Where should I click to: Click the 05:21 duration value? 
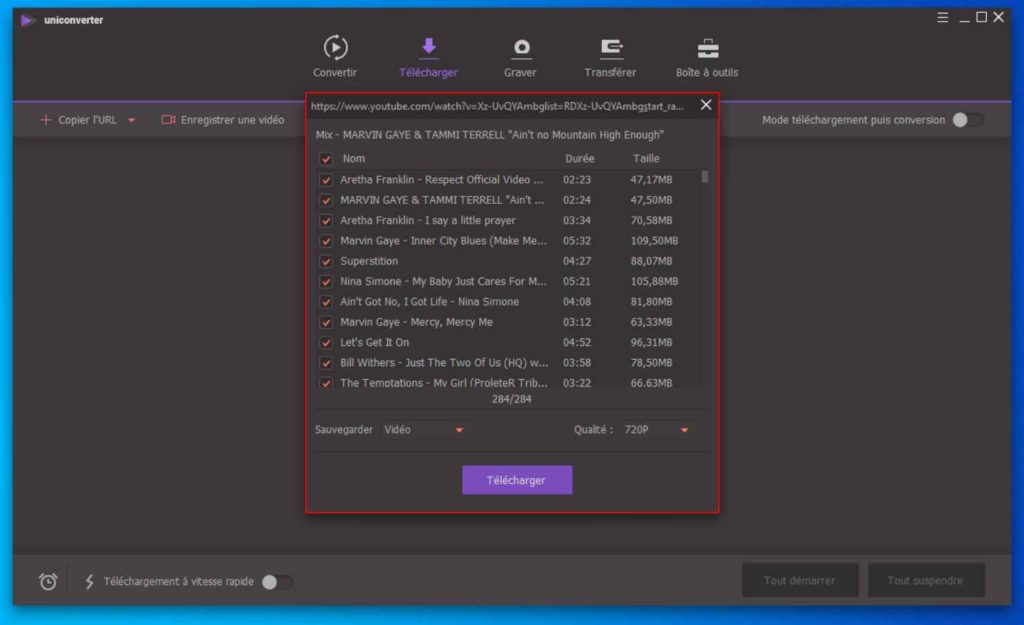577,281
